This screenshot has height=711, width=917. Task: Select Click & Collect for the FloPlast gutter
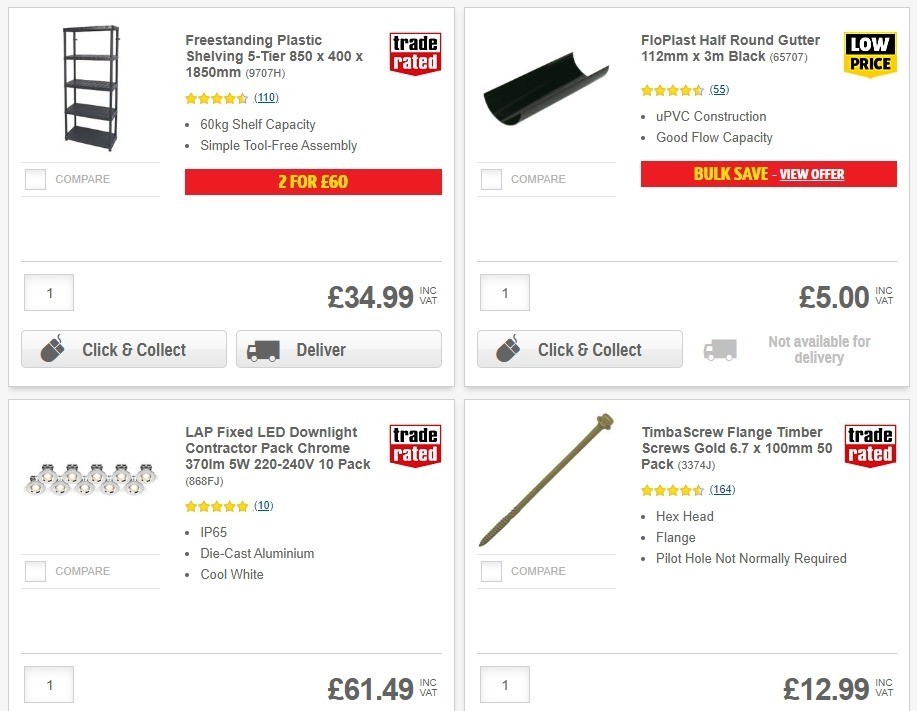579,349
